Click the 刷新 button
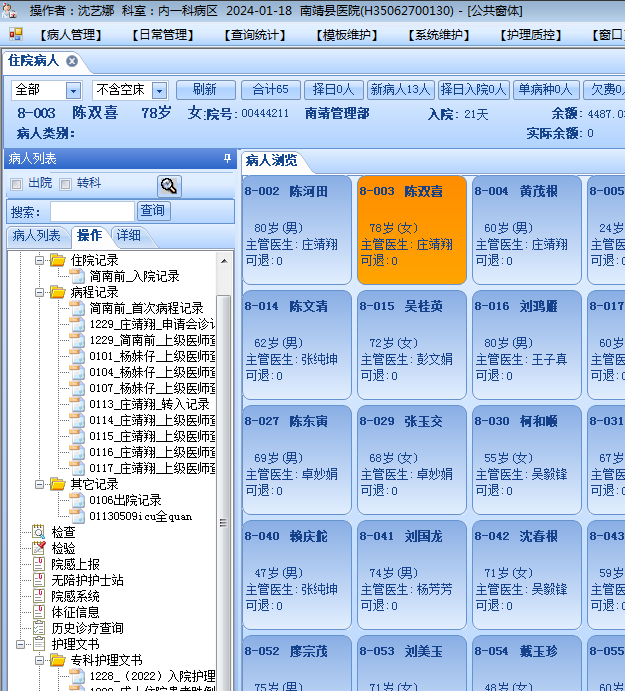The height and width of the screenshot is (691, 625). 205,90
